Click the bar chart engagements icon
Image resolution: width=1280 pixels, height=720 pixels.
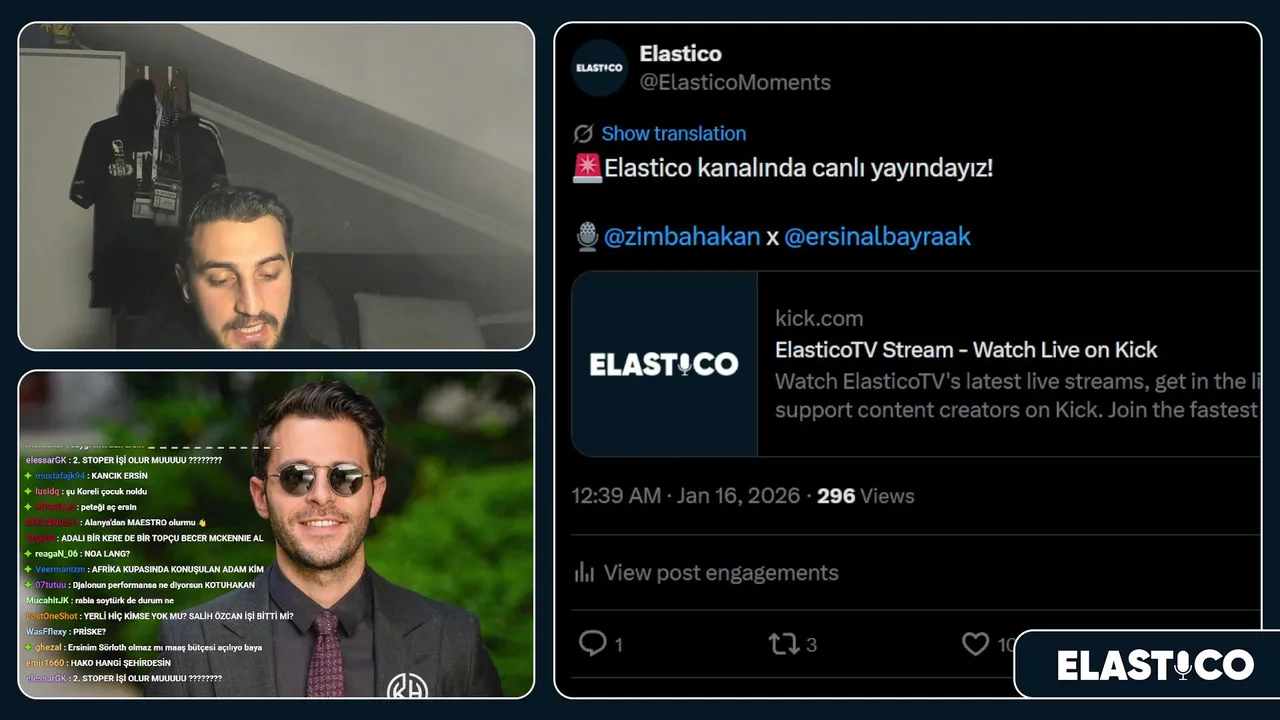584,572
